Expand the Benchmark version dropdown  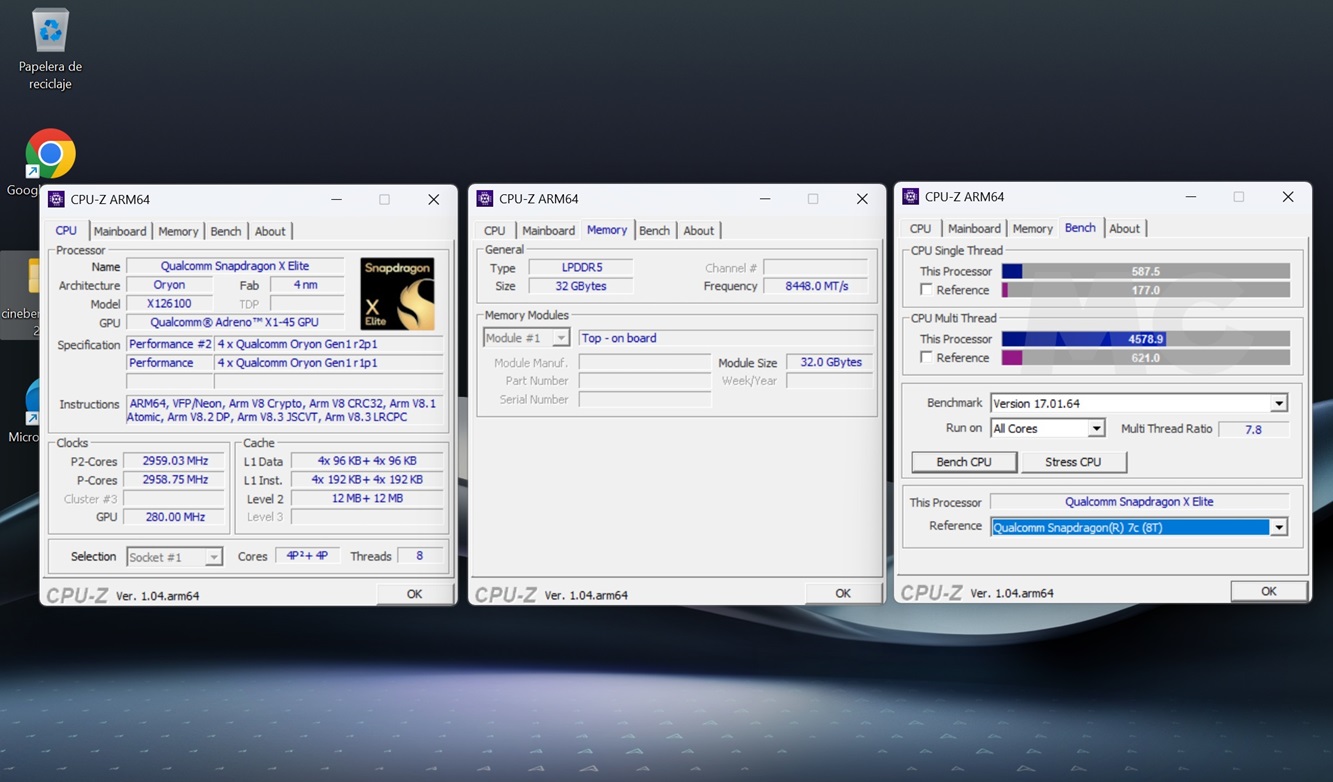pyautogui.click(x=1278, y=404)
